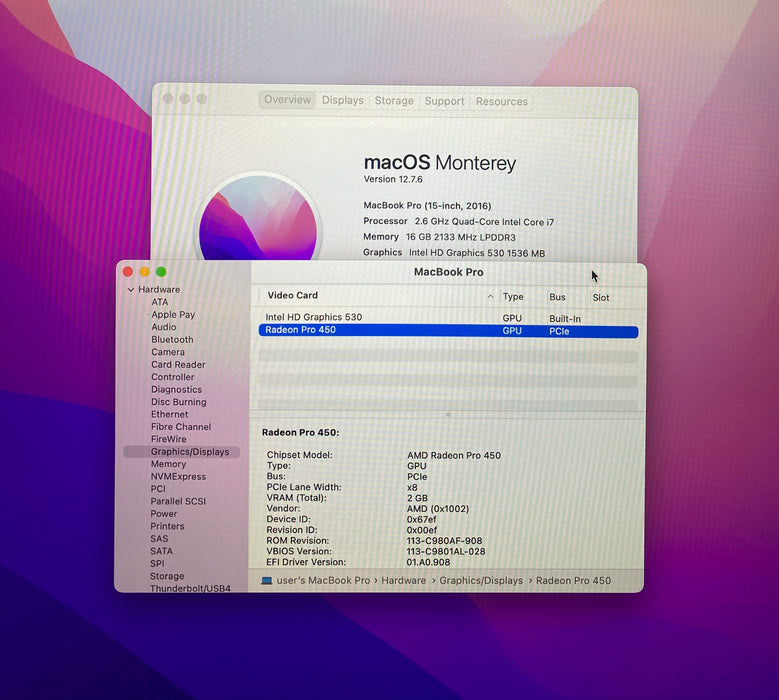Sort by the Video Card column header
The height and width of the screenshot is (700, 779).
pos(293,296)
